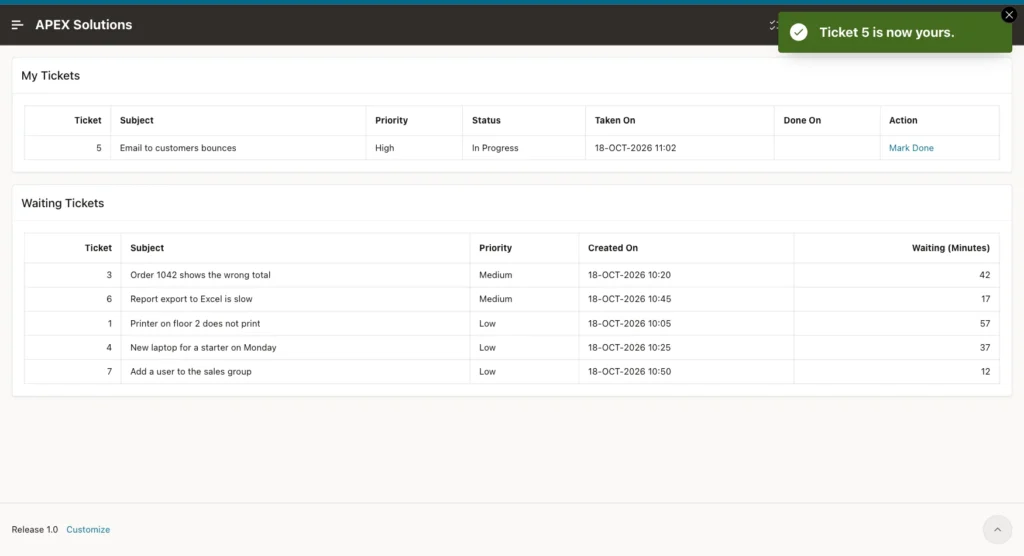Click Ticket header in Waiting Tickets table
This screenshot has height=556, width=1024.
(x=98, y=248)
